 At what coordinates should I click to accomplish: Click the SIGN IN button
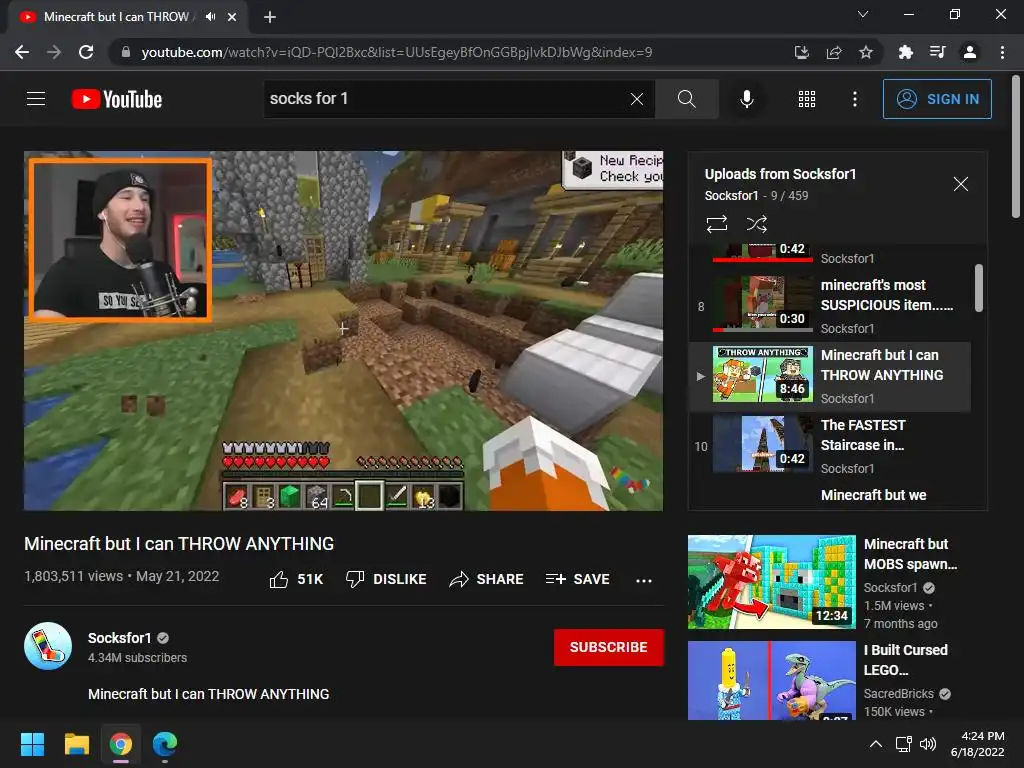point(937,99)
